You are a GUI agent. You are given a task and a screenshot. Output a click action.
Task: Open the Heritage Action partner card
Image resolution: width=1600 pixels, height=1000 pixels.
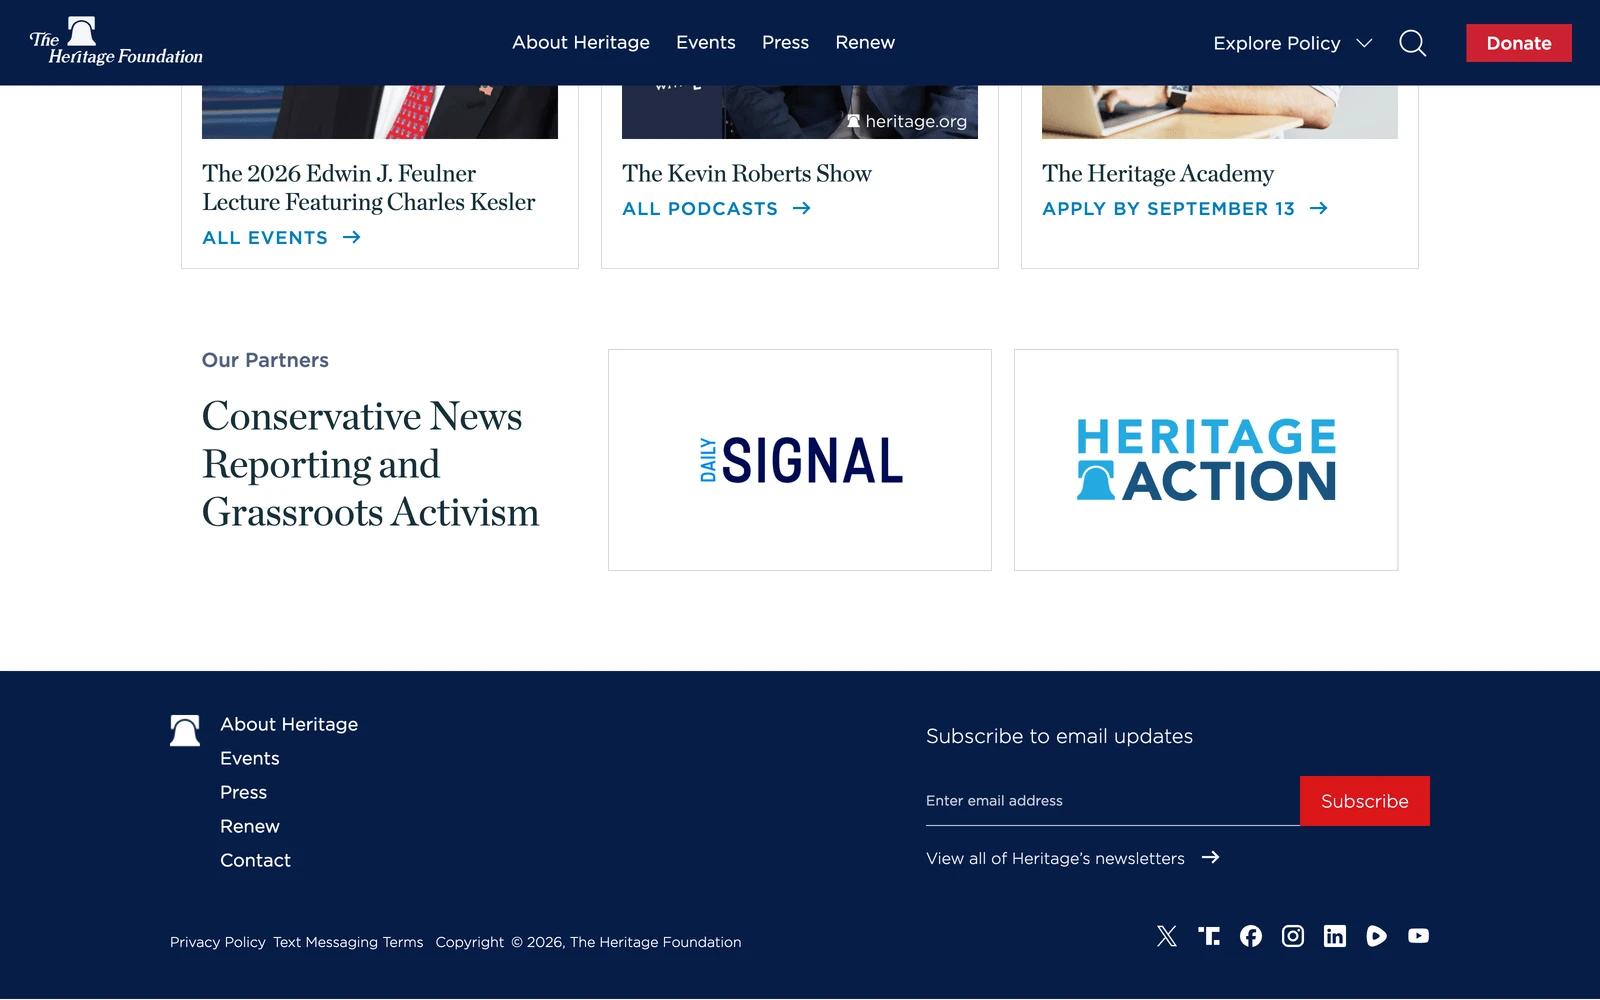1206,460
